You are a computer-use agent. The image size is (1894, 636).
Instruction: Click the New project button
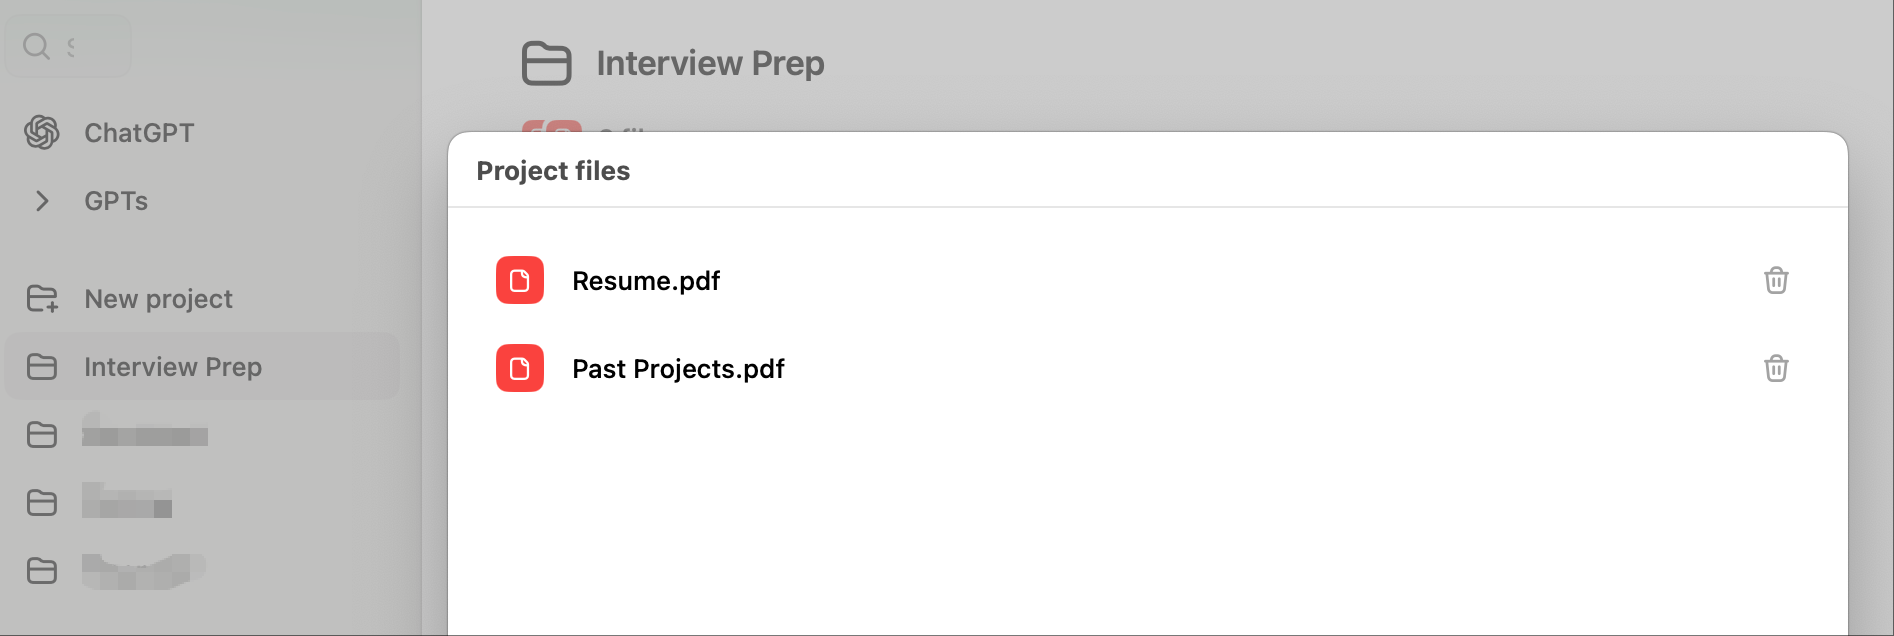click(156, 298)
